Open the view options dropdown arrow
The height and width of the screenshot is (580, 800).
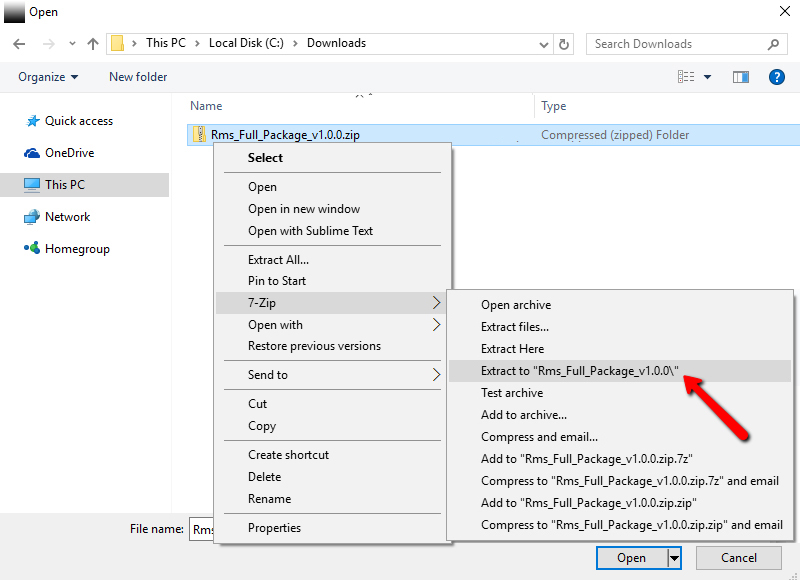(708, 77)
